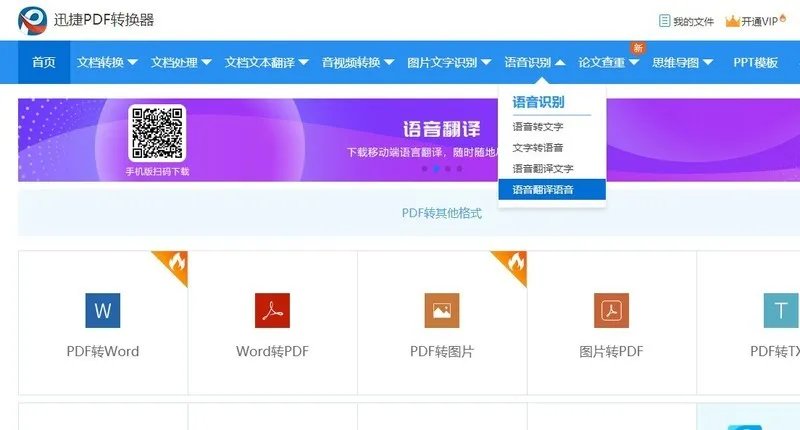Click 手机版扫码下载 caption text
The height and width of the screenshot is (430, 800).
157,171
